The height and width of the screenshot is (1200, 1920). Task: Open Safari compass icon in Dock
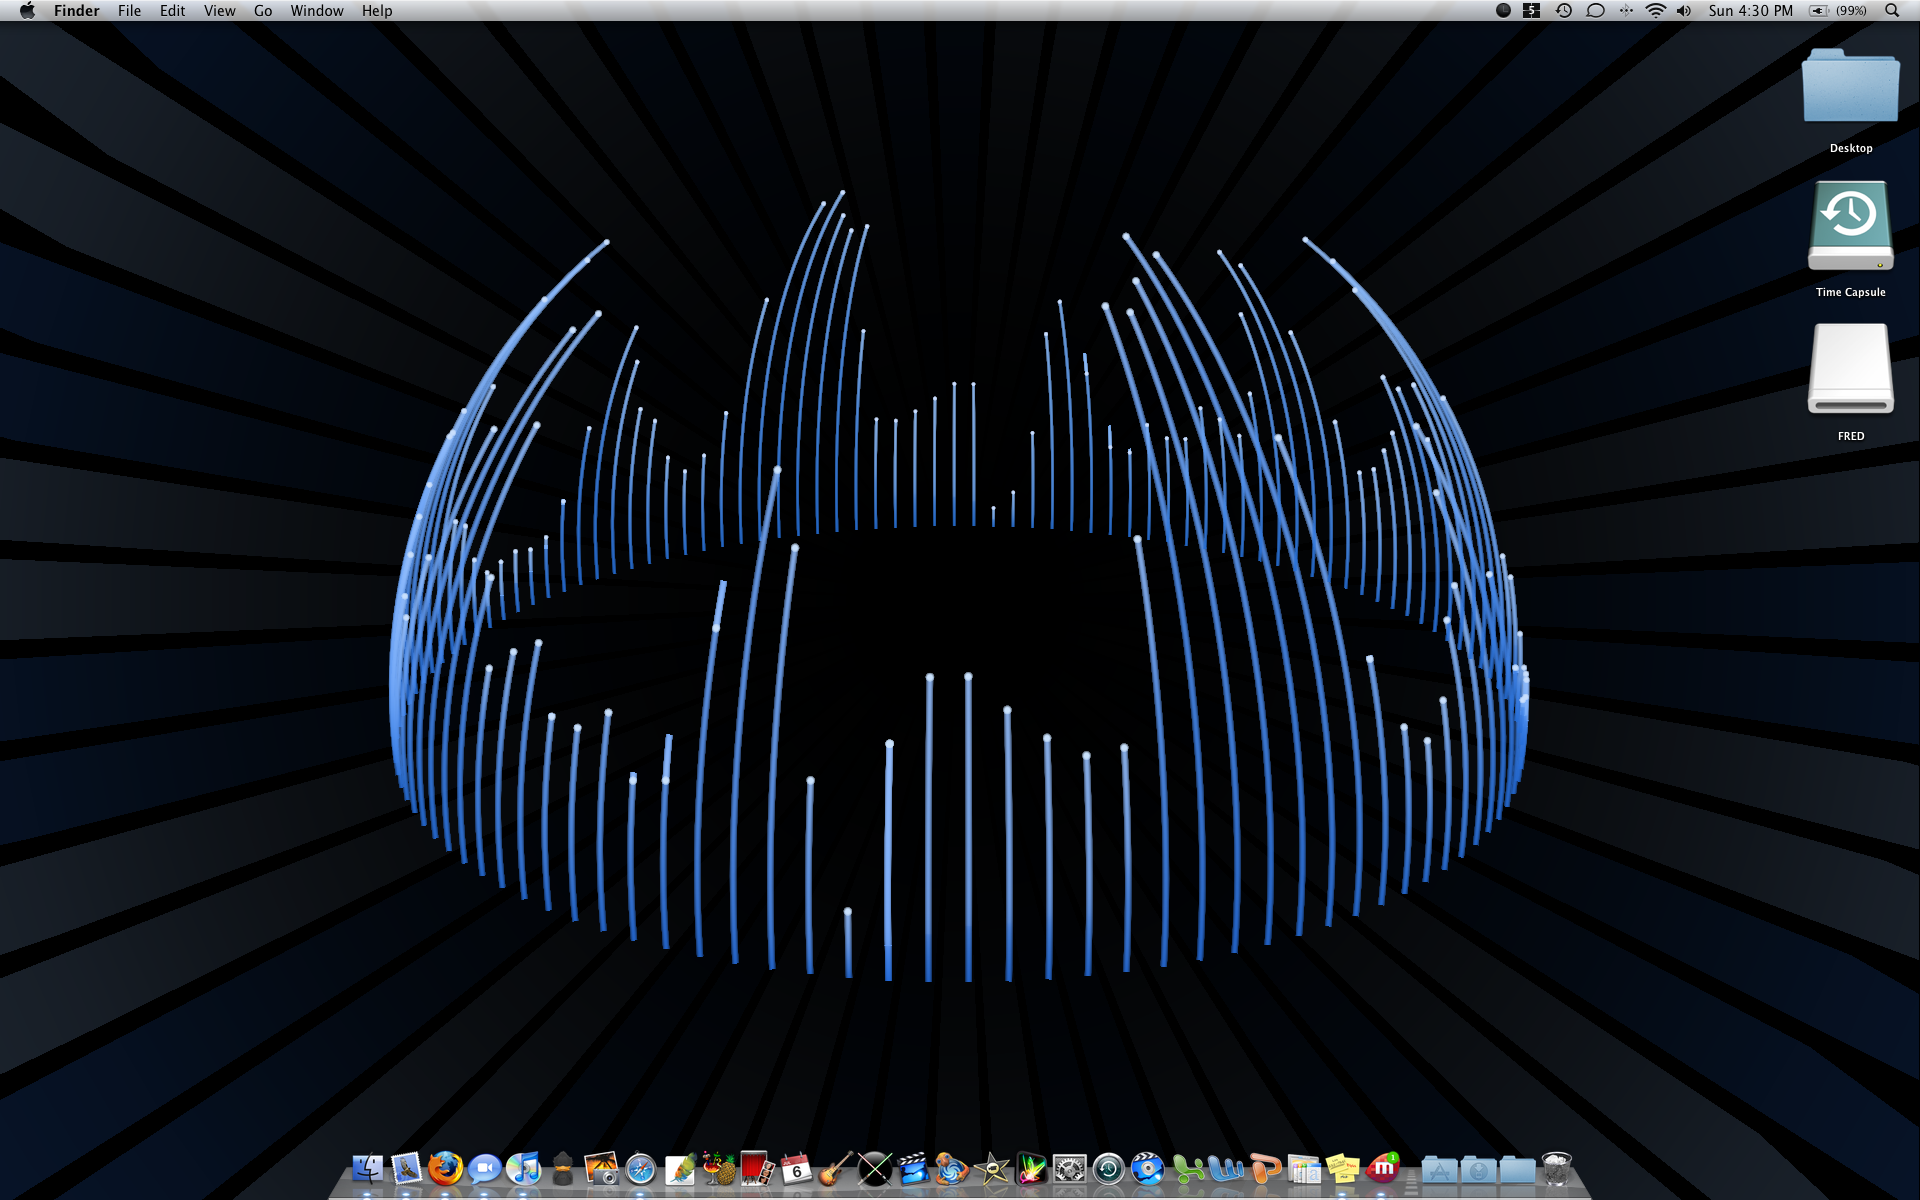coord(640,1168)
